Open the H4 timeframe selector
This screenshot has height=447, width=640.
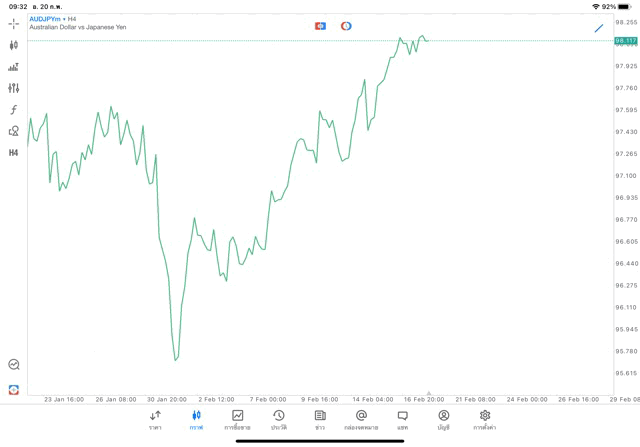[13, 153]
